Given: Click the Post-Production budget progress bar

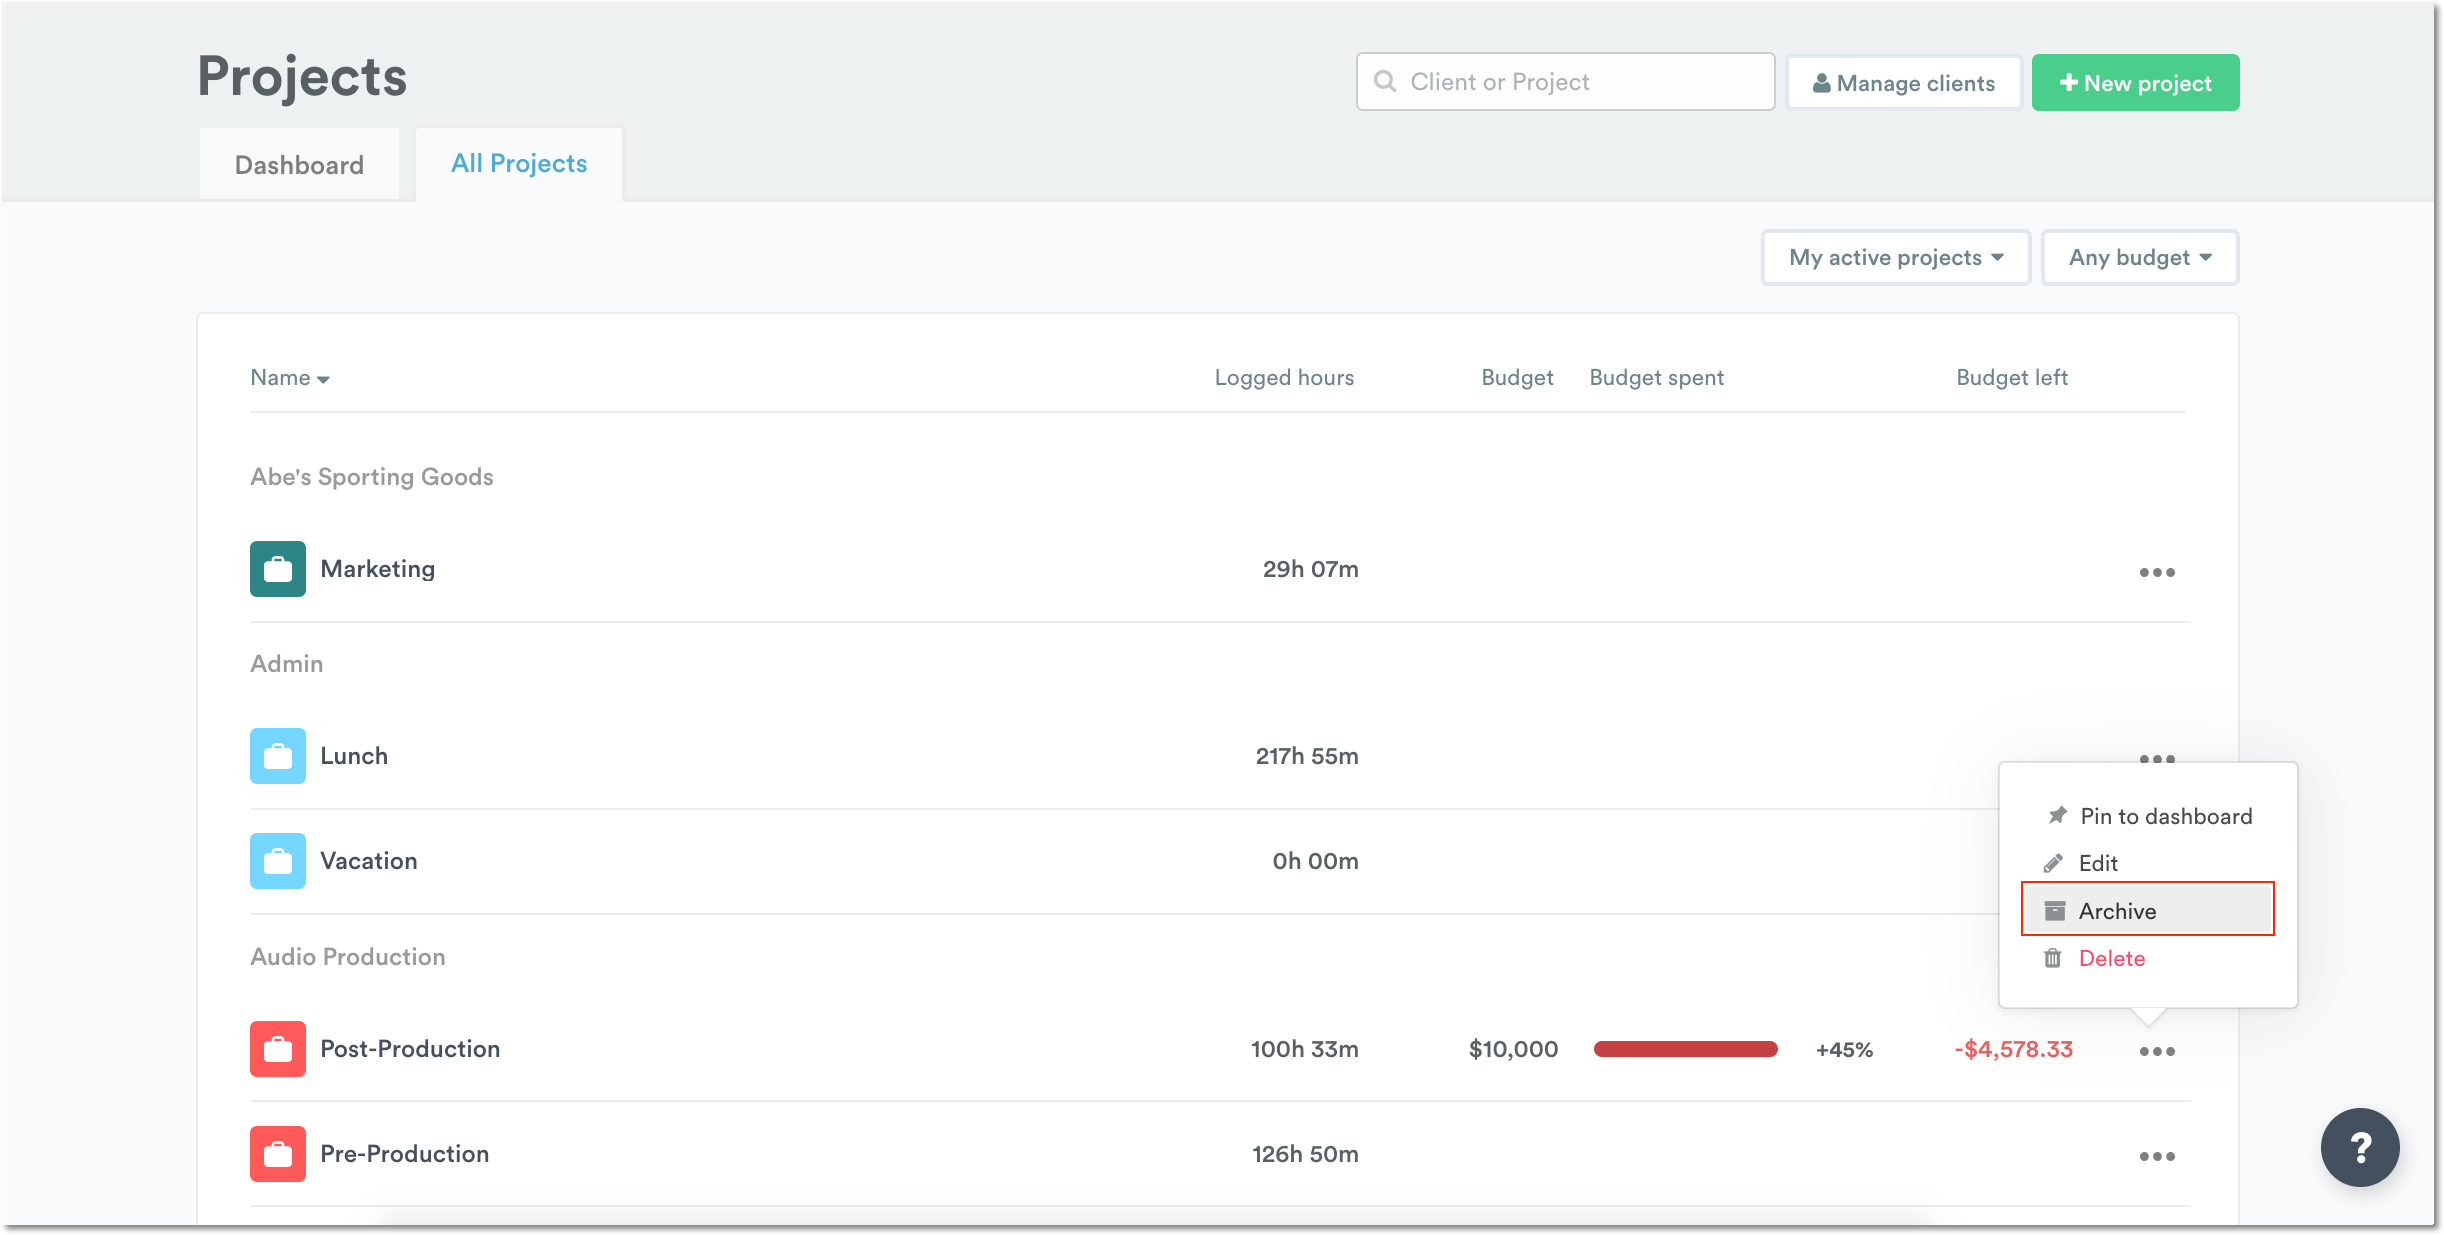Looking at the screenshot, I should [1685, 1049].
